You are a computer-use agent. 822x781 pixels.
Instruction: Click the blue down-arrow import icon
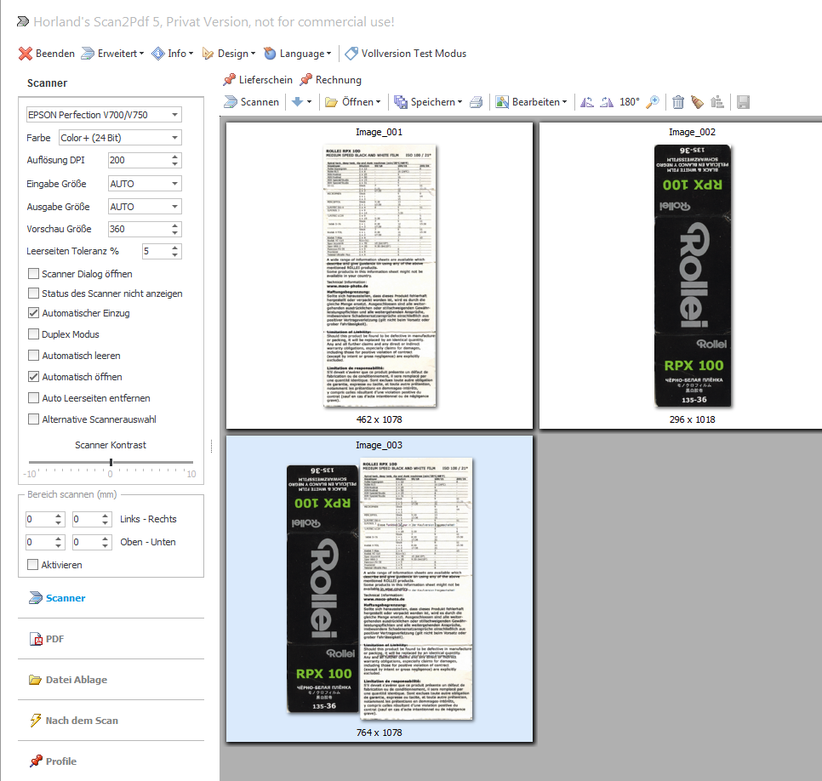[x=297, y=102]
